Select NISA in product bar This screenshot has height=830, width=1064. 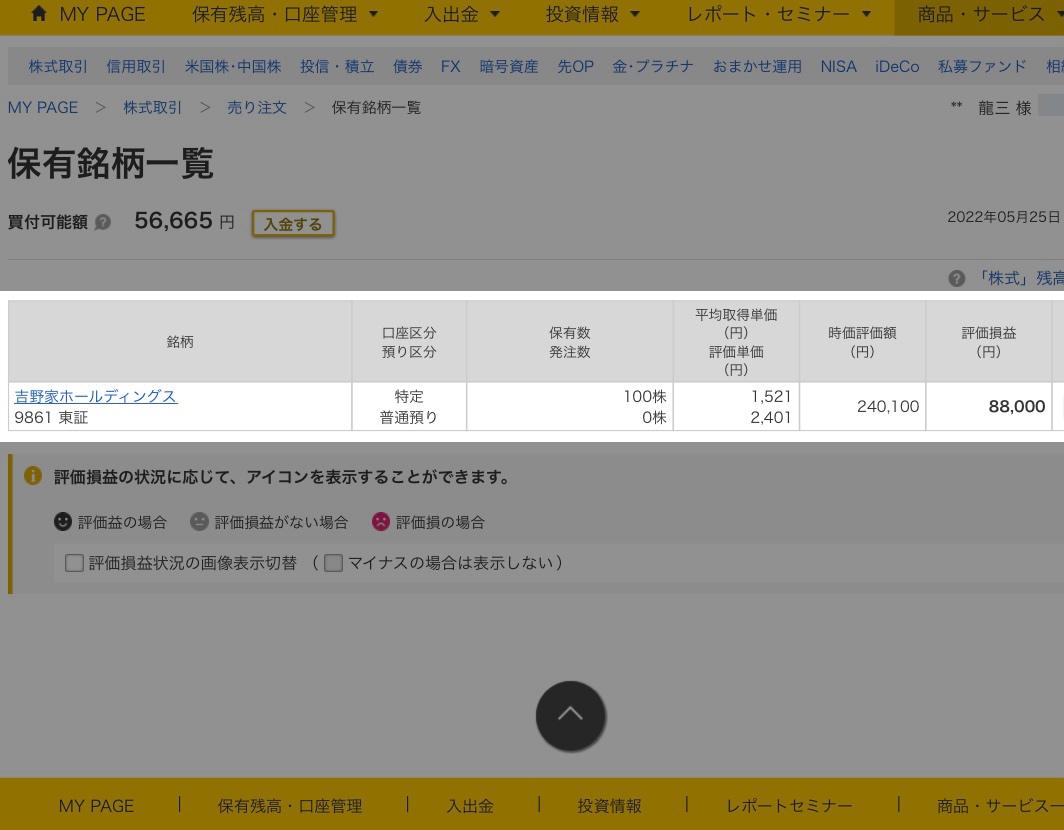click(x=839, y=67)
